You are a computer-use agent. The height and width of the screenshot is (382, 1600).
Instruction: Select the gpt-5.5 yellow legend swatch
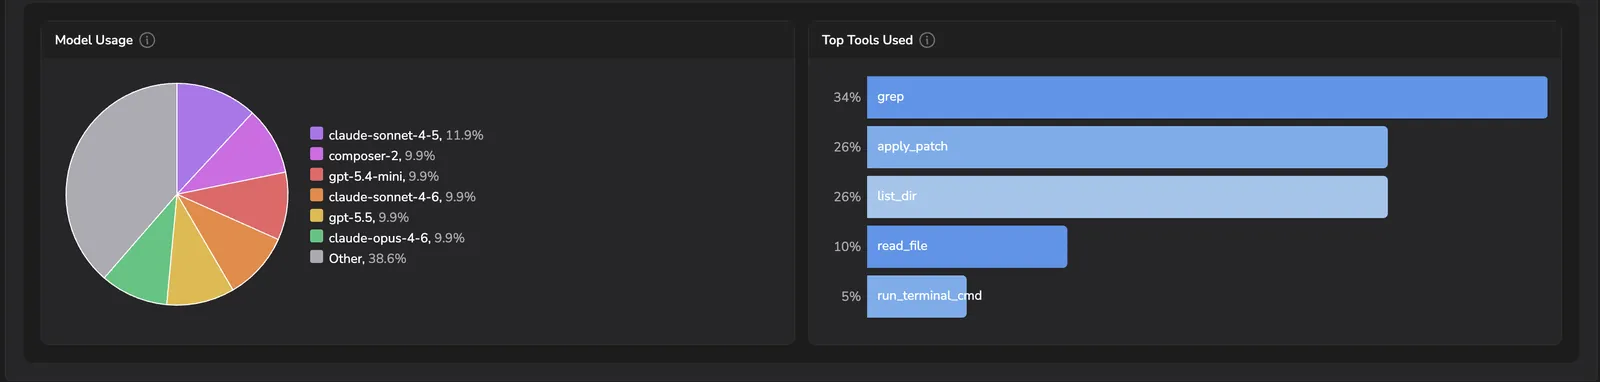coord(317,215)
